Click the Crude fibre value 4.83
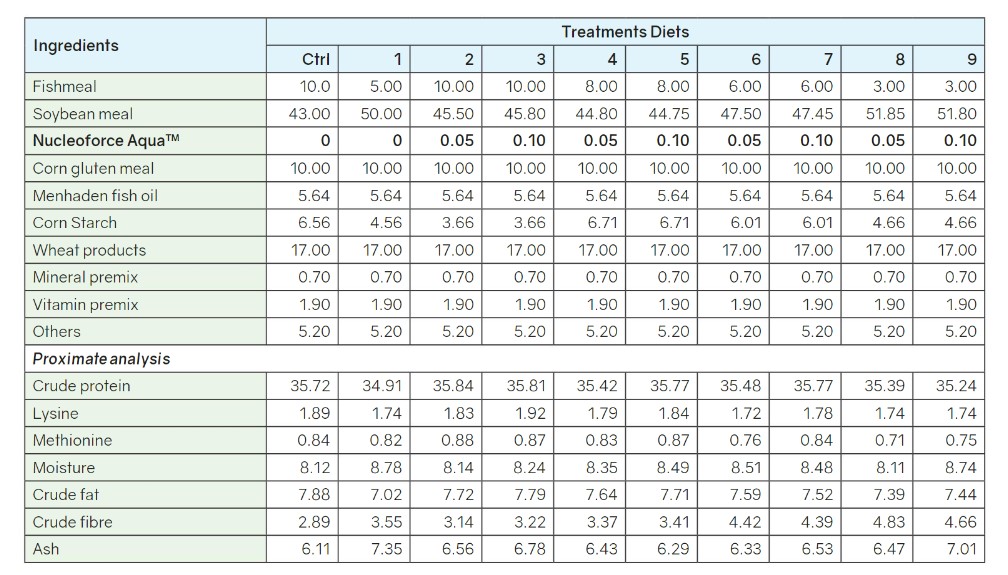 [887, 521]
